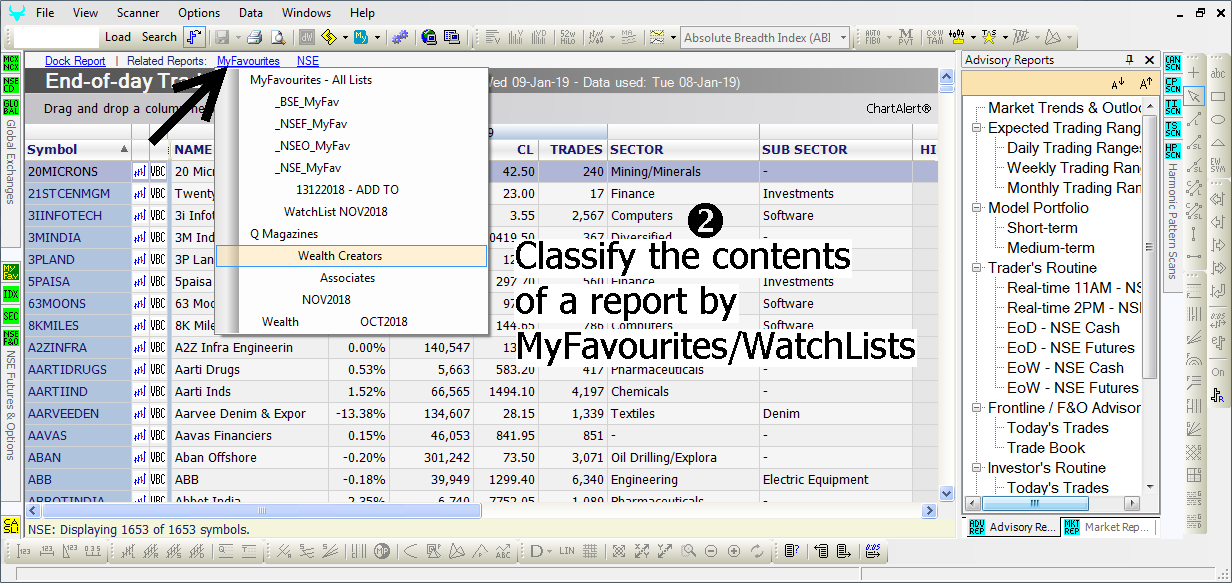Click VBC icon in AAVAS row
The height and width of the screenshot is (583, 1232).
158,435
